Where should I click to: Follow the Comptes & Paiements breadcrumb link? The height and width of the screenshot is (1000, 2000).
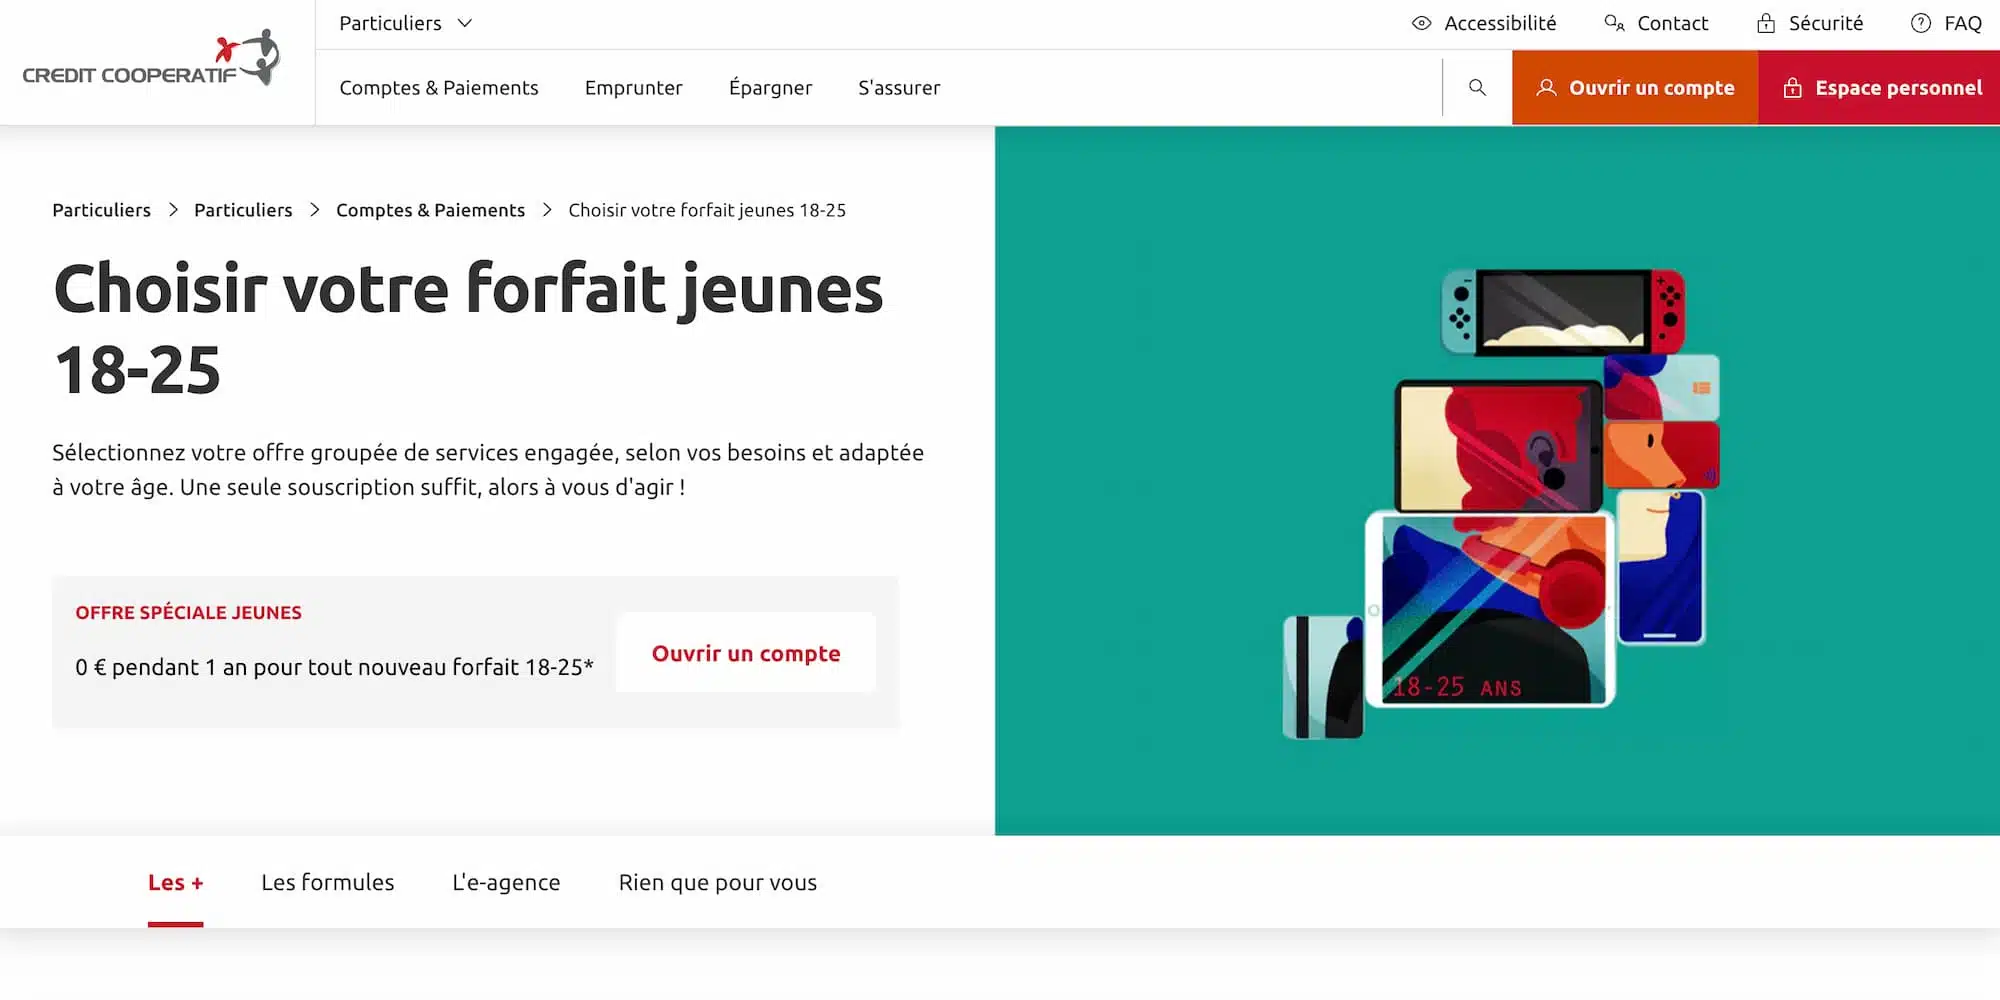[430, 210]
